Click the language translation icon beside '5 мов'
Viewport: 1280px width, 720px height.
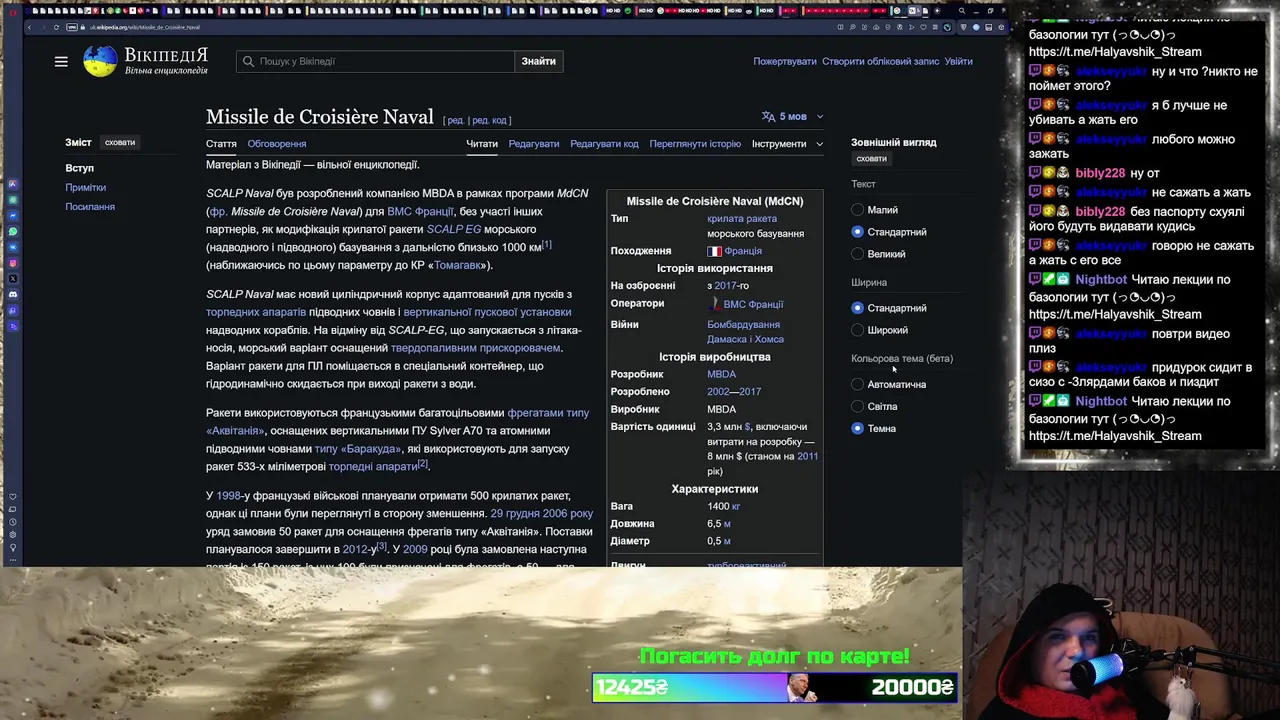(768, 117)
